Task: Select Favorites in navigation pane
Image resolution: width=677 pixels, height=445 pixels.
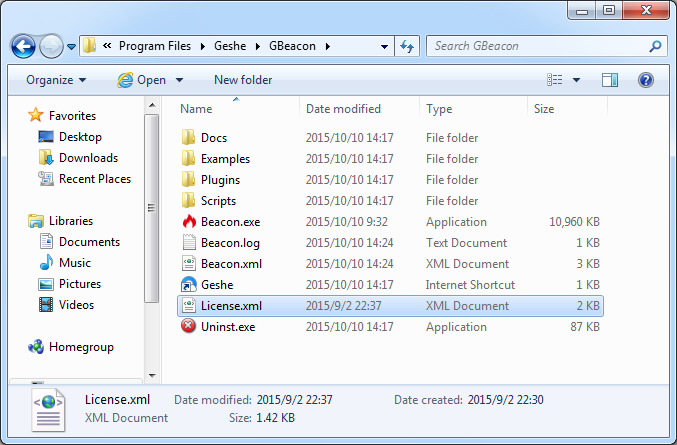Action: 72,116
